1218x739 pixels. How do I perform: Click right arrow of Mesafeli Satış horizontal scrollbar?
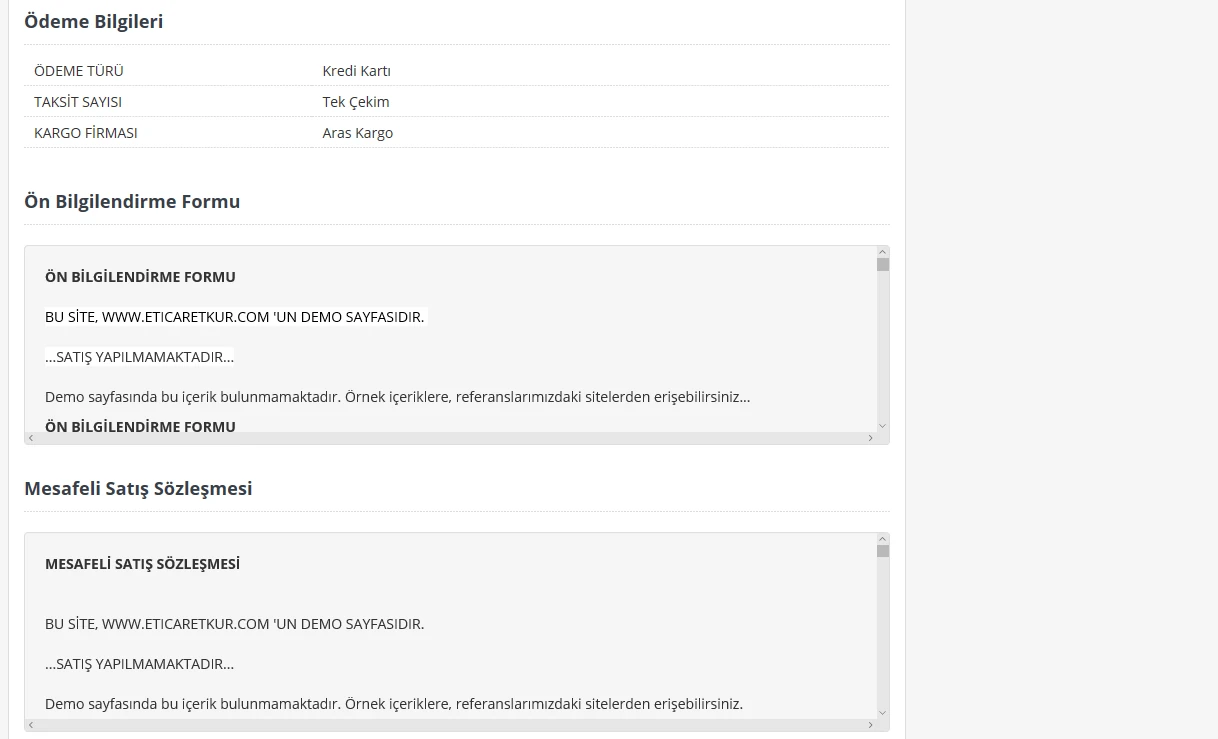pos(870,725)
